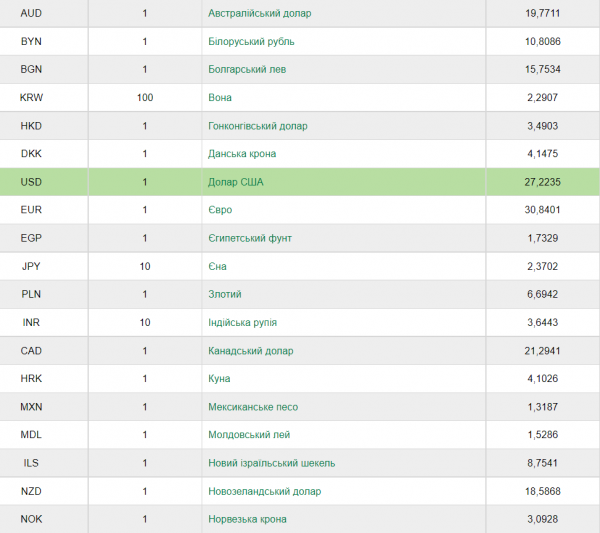Click the unit count 10 for JPY
This screenshot has height=533, width=600.
[145, 266]
